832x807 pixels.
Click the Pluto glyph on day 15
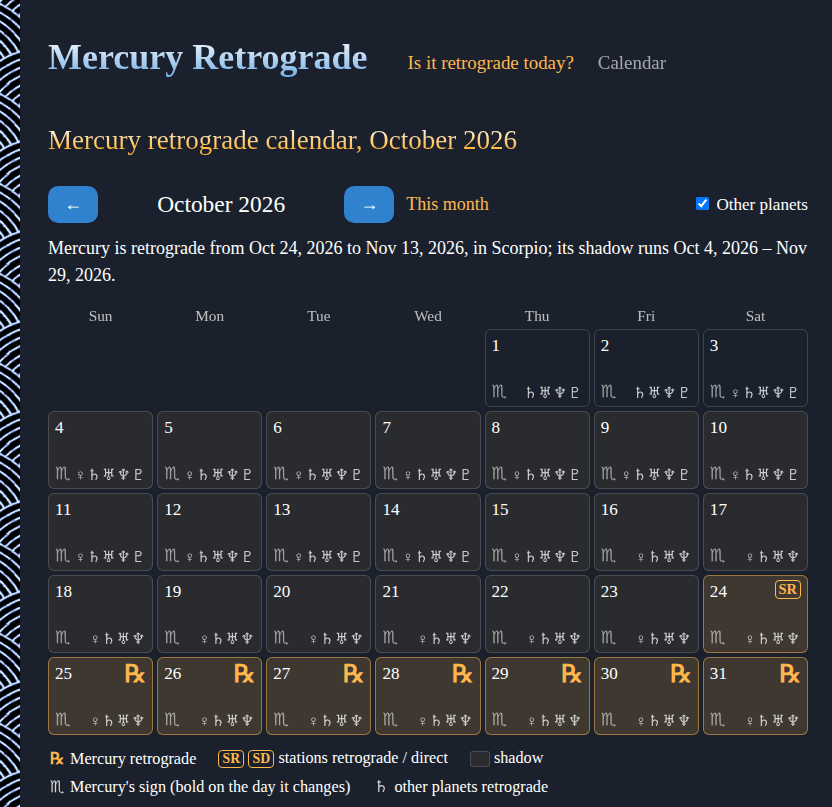coord(575,557)
